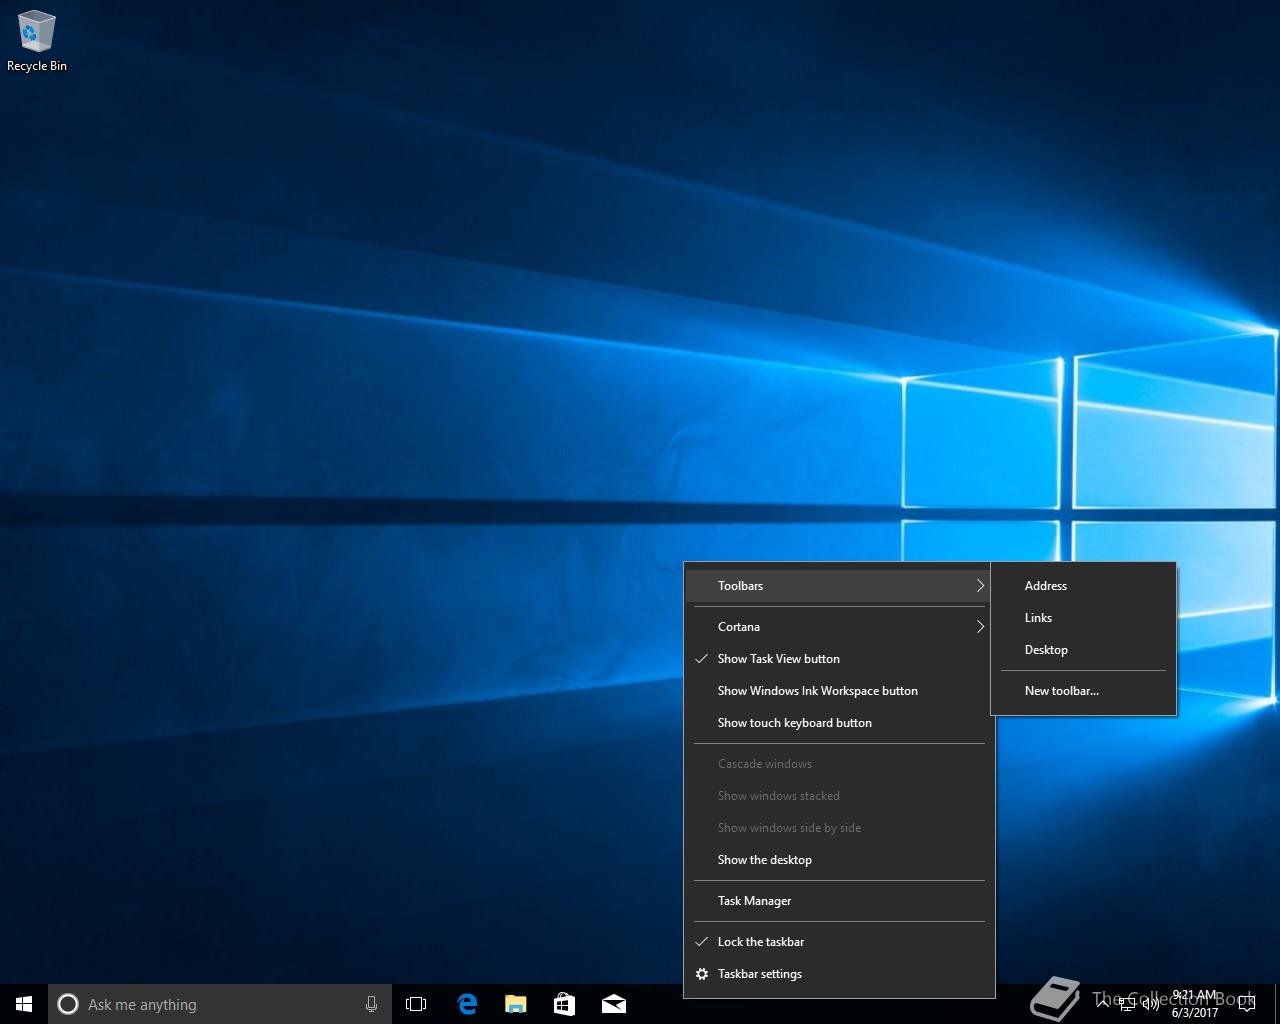Enable Show Windows Ink Workspace button
This screenshot has width=1280, height=1024.
(x=817, y=691)
